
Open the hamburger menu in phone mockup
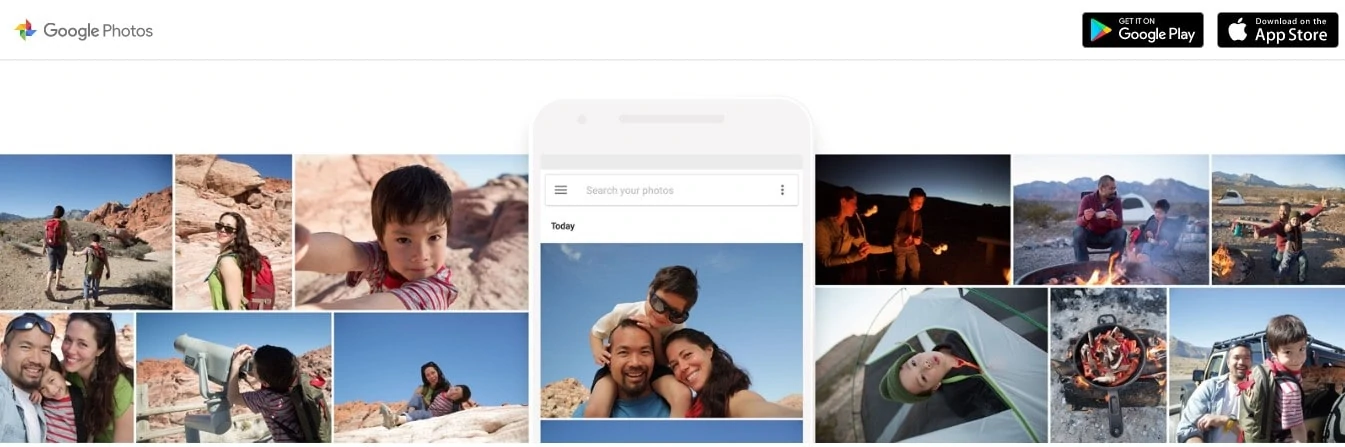pyautogui.click(x=561, y=190)
